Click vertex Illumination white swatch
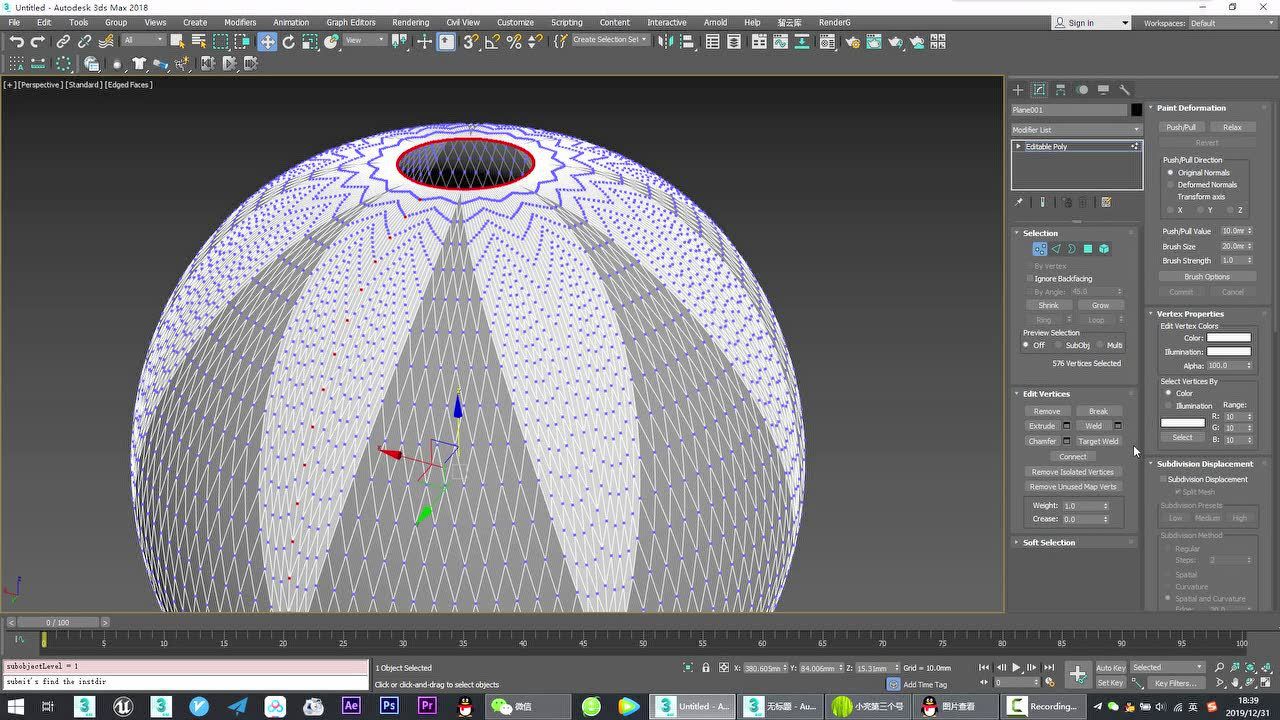The image size is (1280, 720). click(1229, 352)
